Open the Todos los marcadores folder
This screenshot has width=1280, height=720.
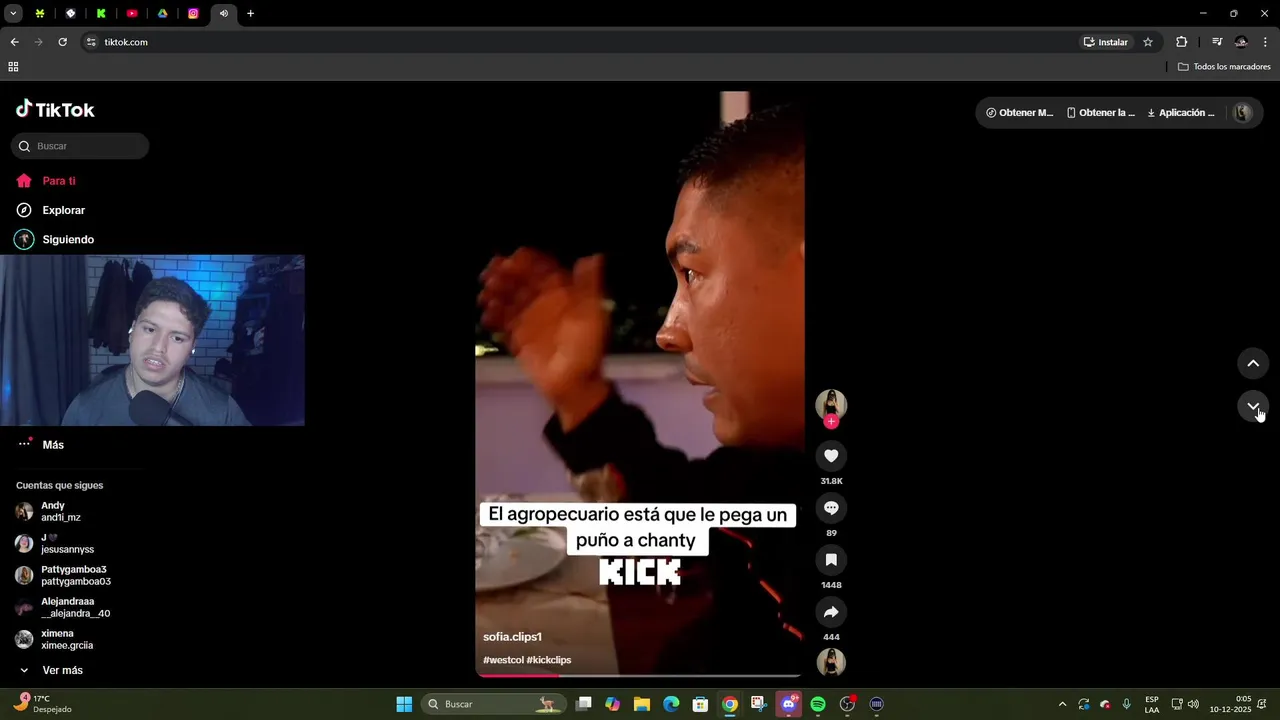click(x=1224, y=67)
